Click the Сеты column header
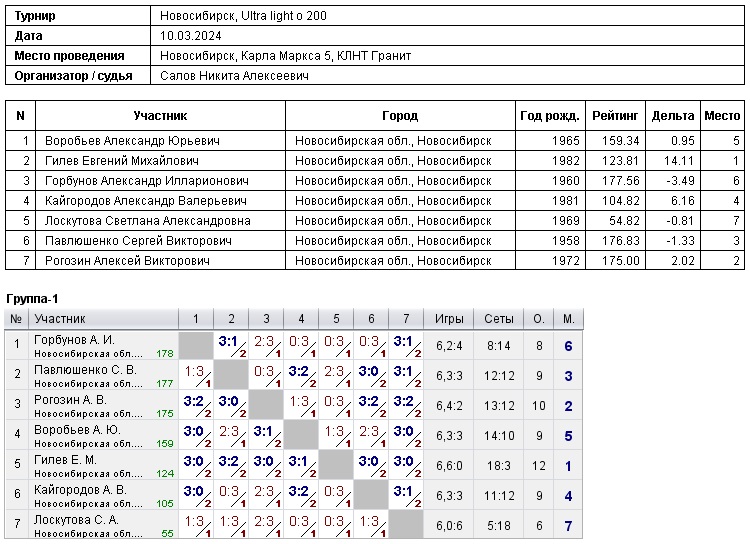The image size is (750, 544). point(499,319)
